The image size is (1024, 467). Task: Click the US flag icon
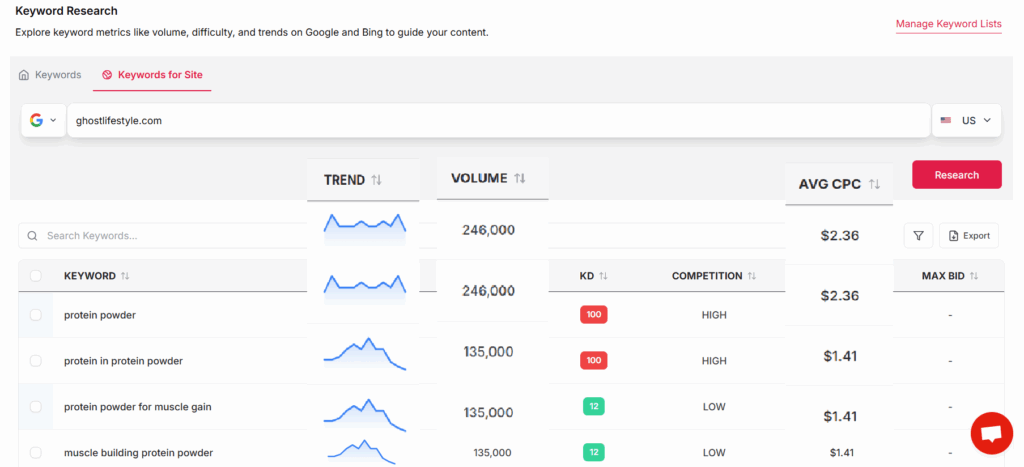(946, 120)
